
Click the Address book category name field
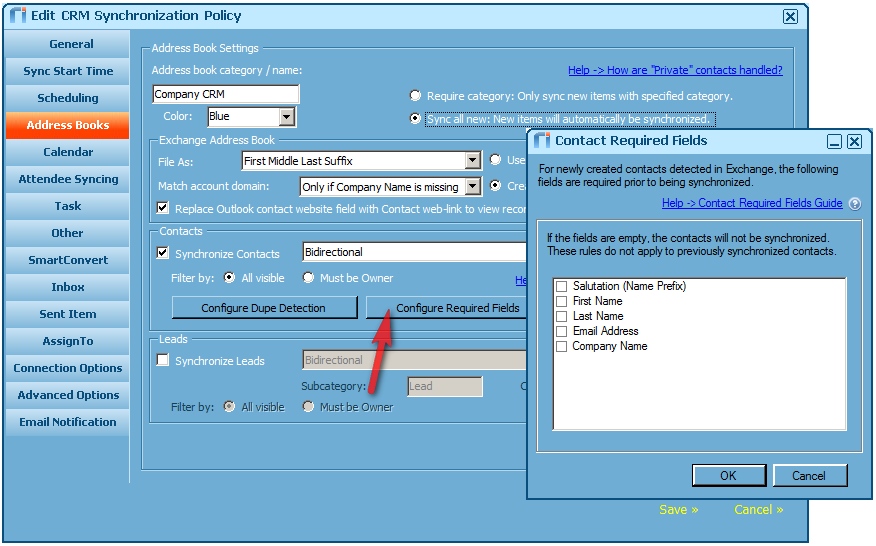[226, 94]
